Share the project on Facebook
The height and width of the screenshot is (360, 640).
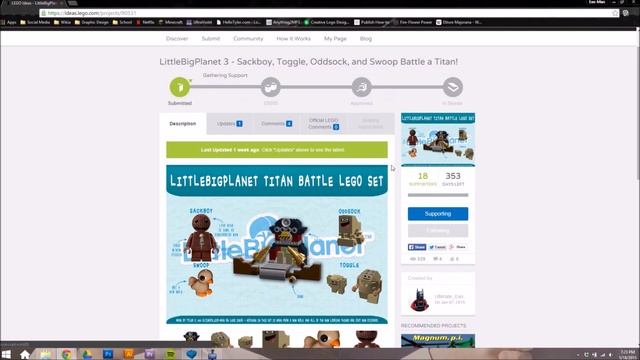pyautogui.click(x=417, y=247)
